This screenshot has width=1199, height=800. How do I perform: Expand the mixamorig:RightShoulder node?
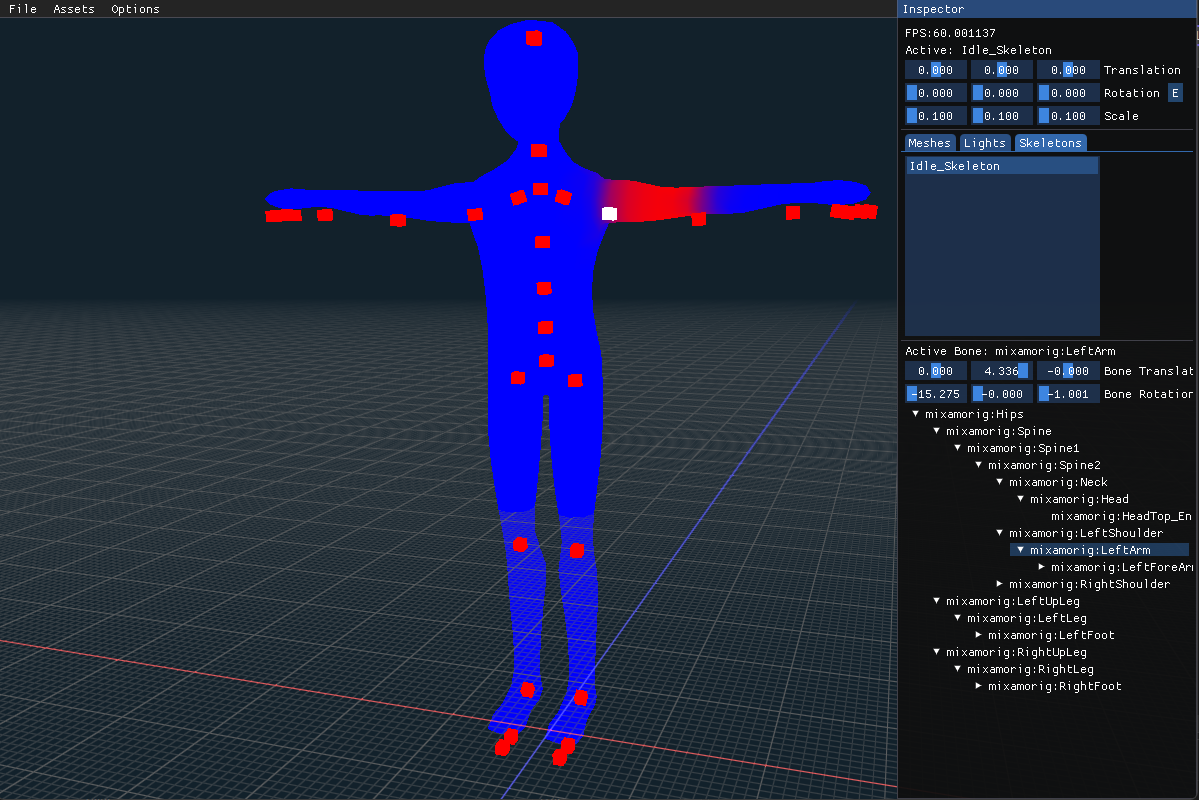click(999, 583)
